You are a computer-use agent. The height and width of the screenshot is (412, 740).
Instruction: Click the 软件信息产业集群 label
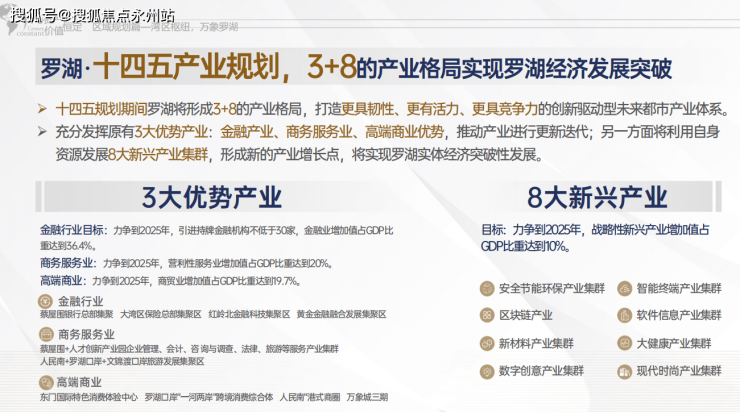[x=679, y=315]
